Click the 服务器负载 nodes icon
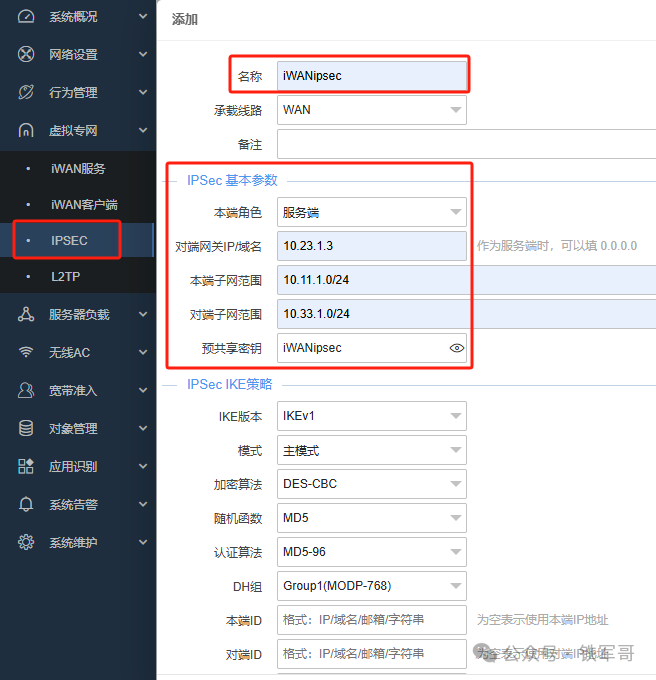Viewport: 656px width, 680px height. 26,314
